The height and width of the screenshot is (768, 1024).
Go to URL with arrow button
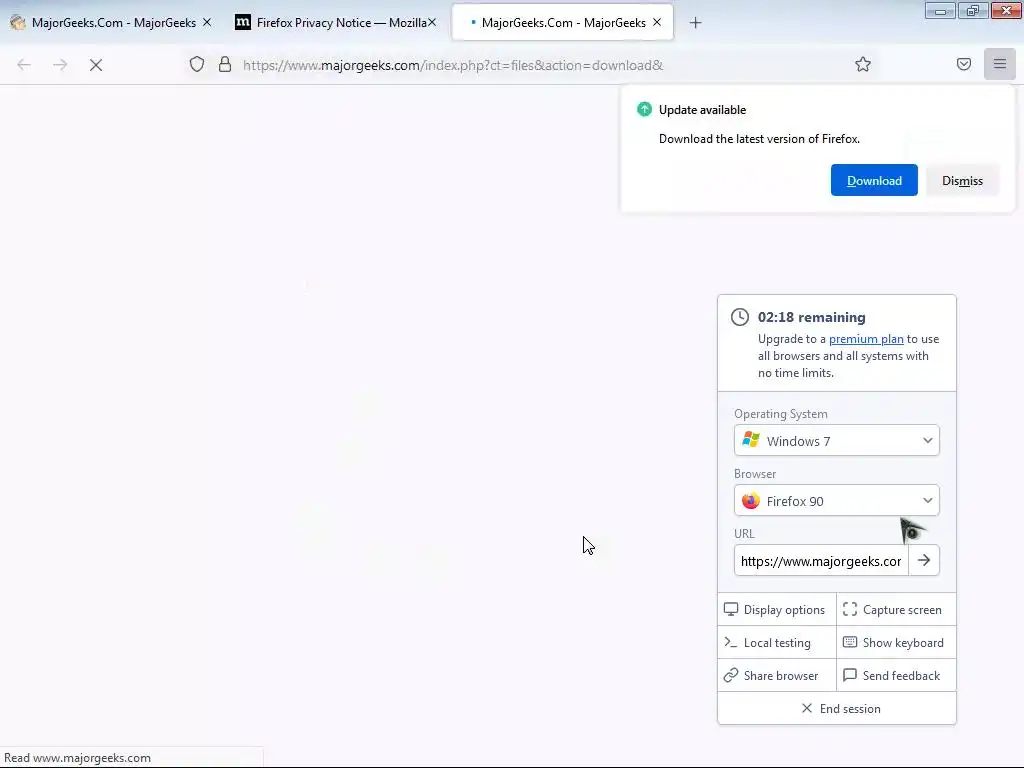[923, 560]
